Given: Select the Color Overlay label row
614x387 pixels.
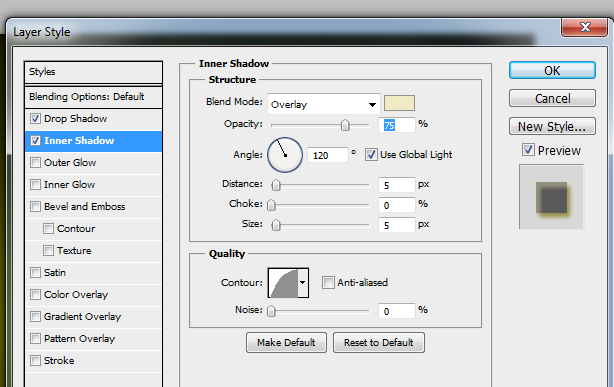Looking at the screenshot, I should [76, 294].
